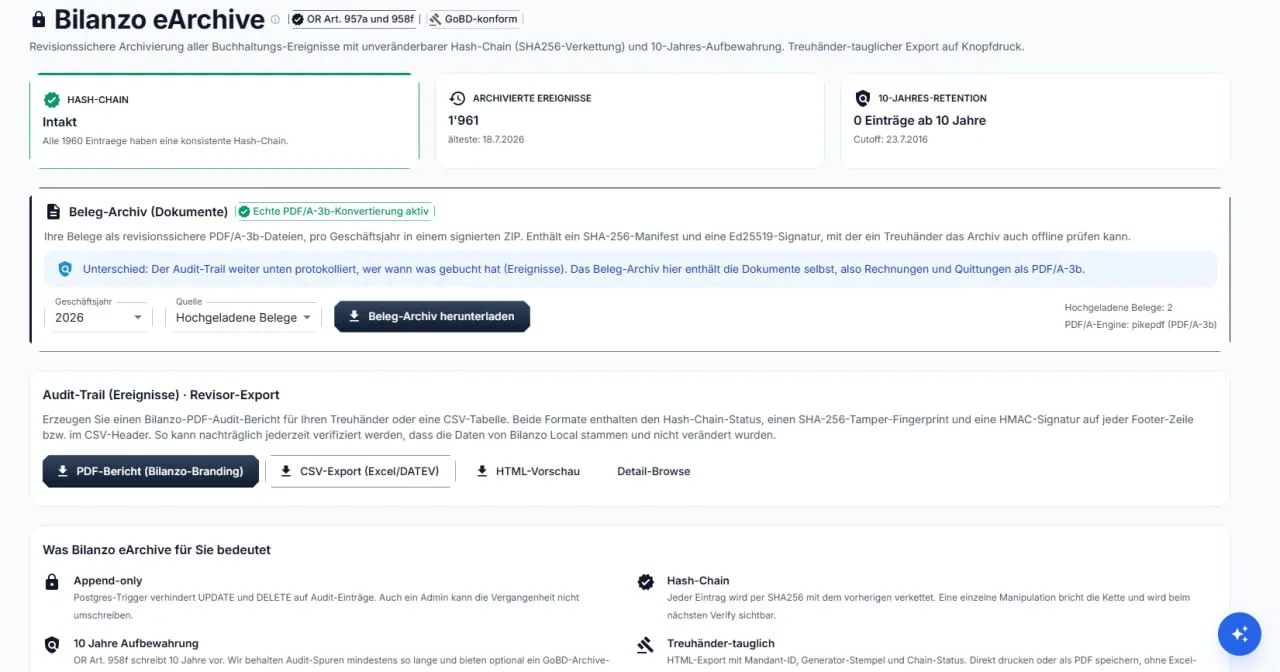Open the Archivierte Ereignisse card
This screenshot has height=672, width=1280.
(x=630, y=120)
